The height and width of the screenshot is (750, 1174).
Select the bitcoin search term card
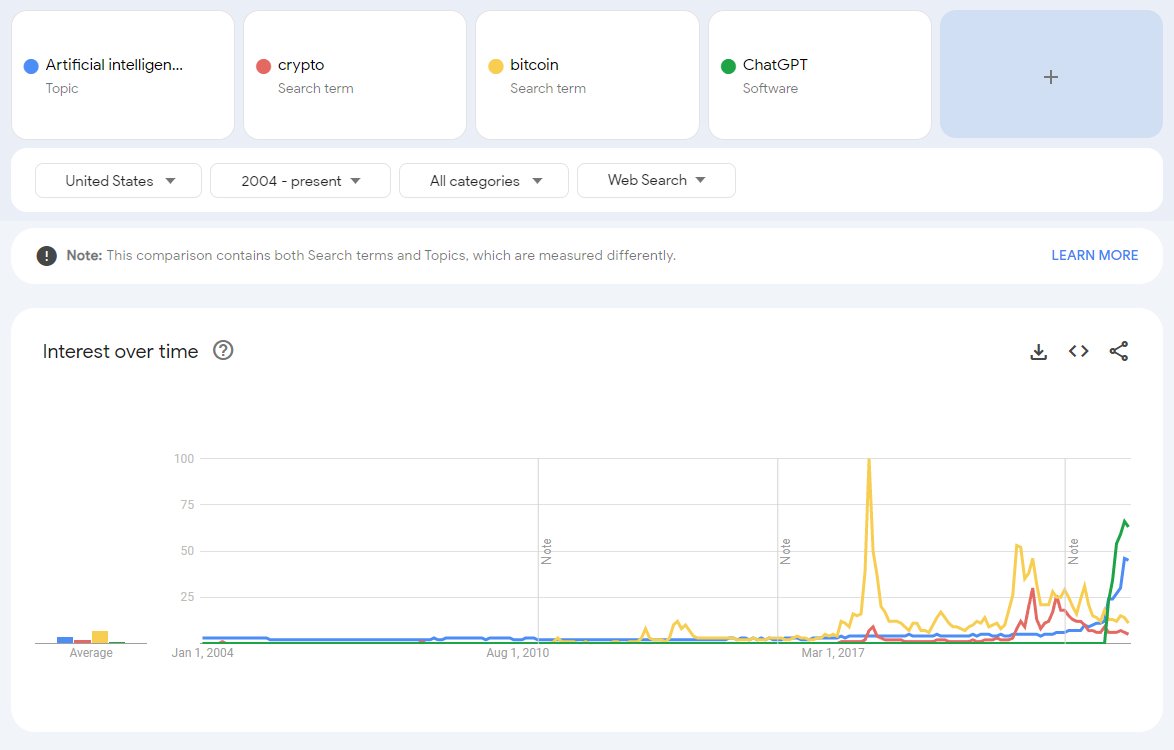(587, 75)
